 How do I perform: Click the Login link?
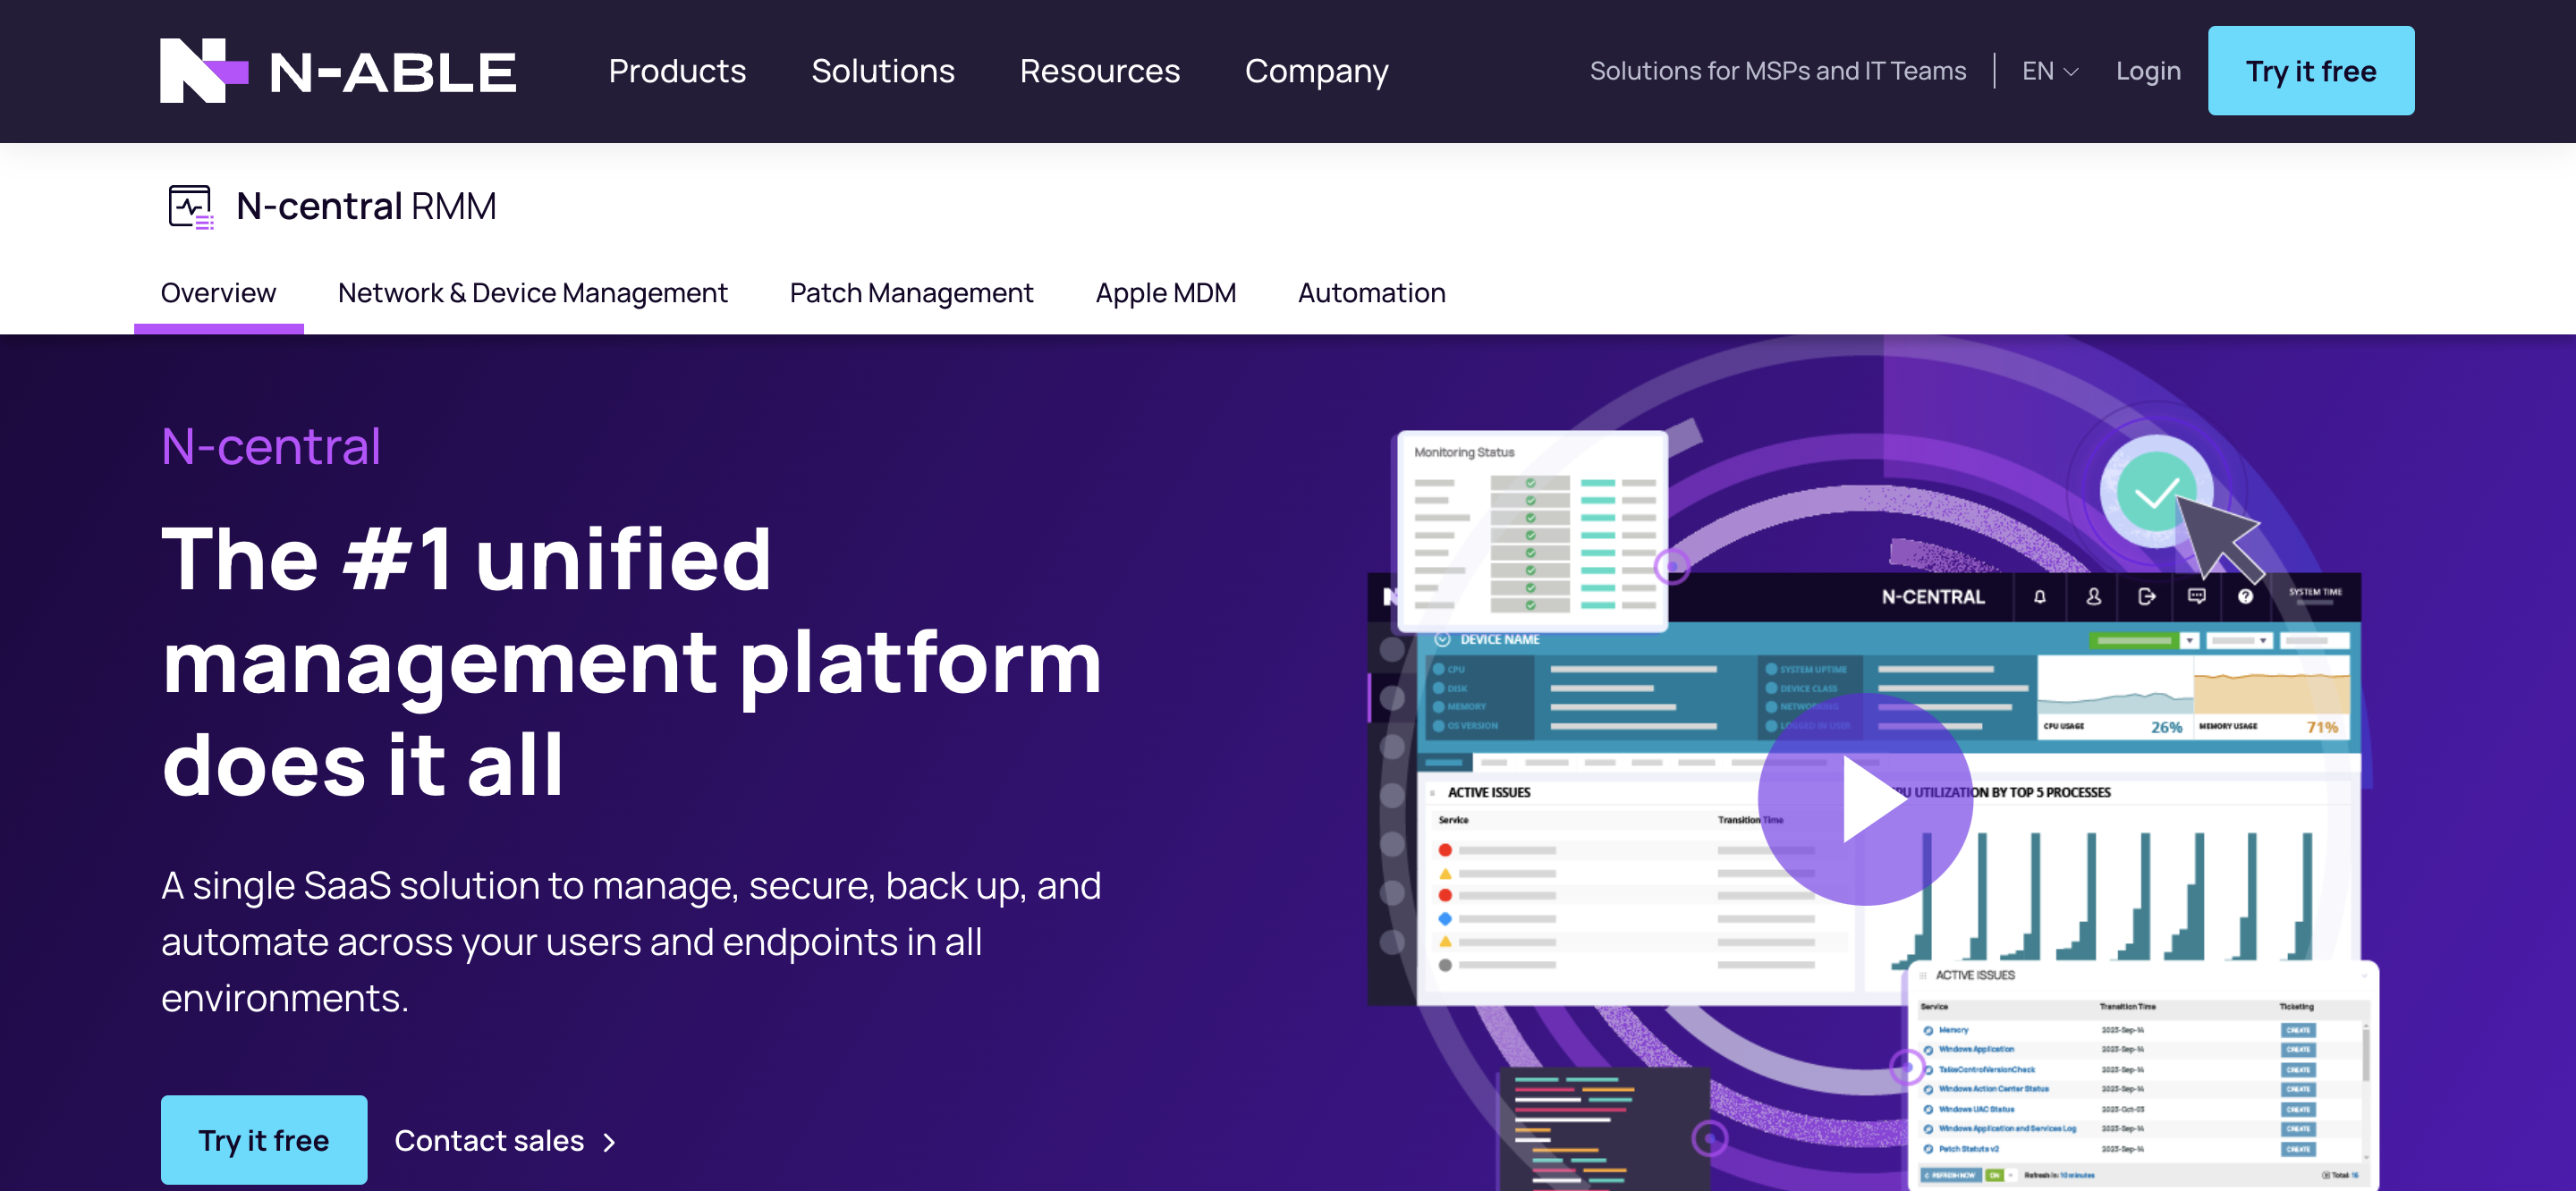click(x=2148, y=71)
